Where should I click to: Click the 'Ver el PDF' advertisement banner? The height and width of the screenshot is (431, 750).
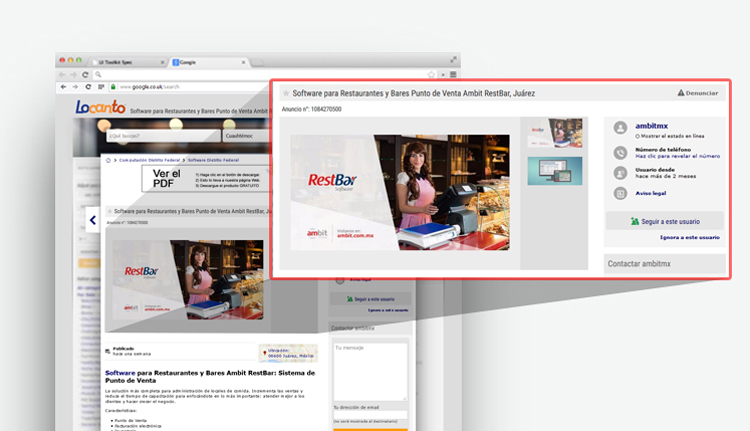[x=206, y=179]
